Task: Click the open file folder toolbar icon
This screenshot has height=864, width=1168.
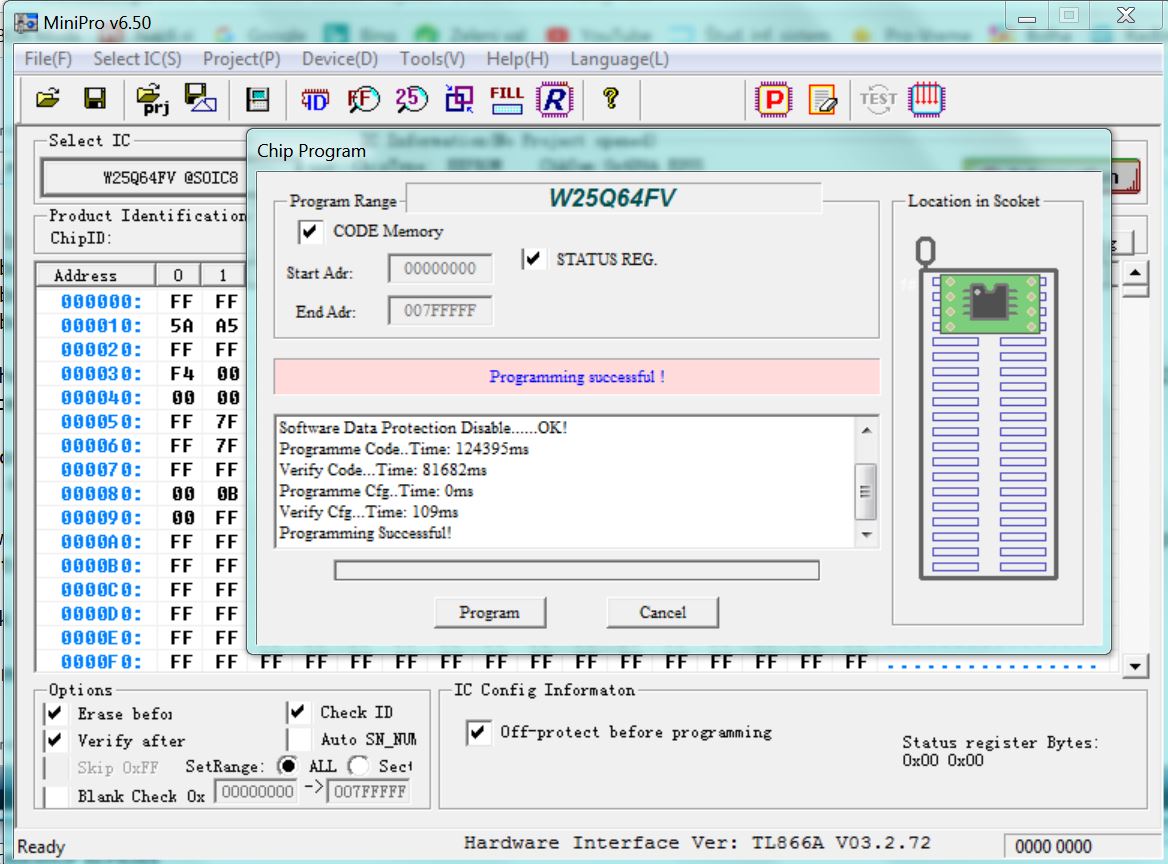Action: tap(48, 98)
